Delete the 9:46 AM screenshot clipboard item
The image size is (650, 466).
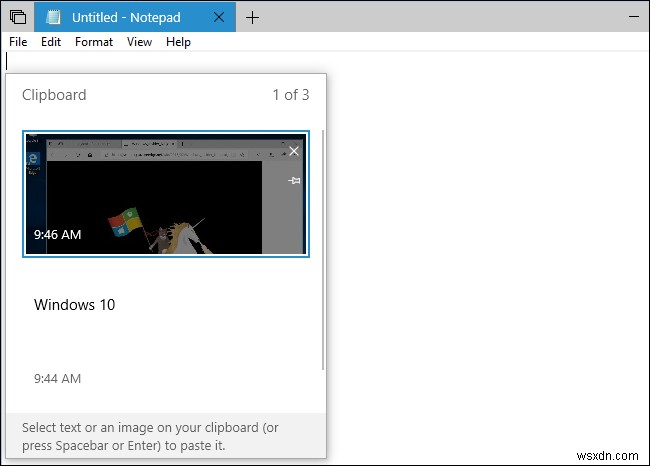294,151
